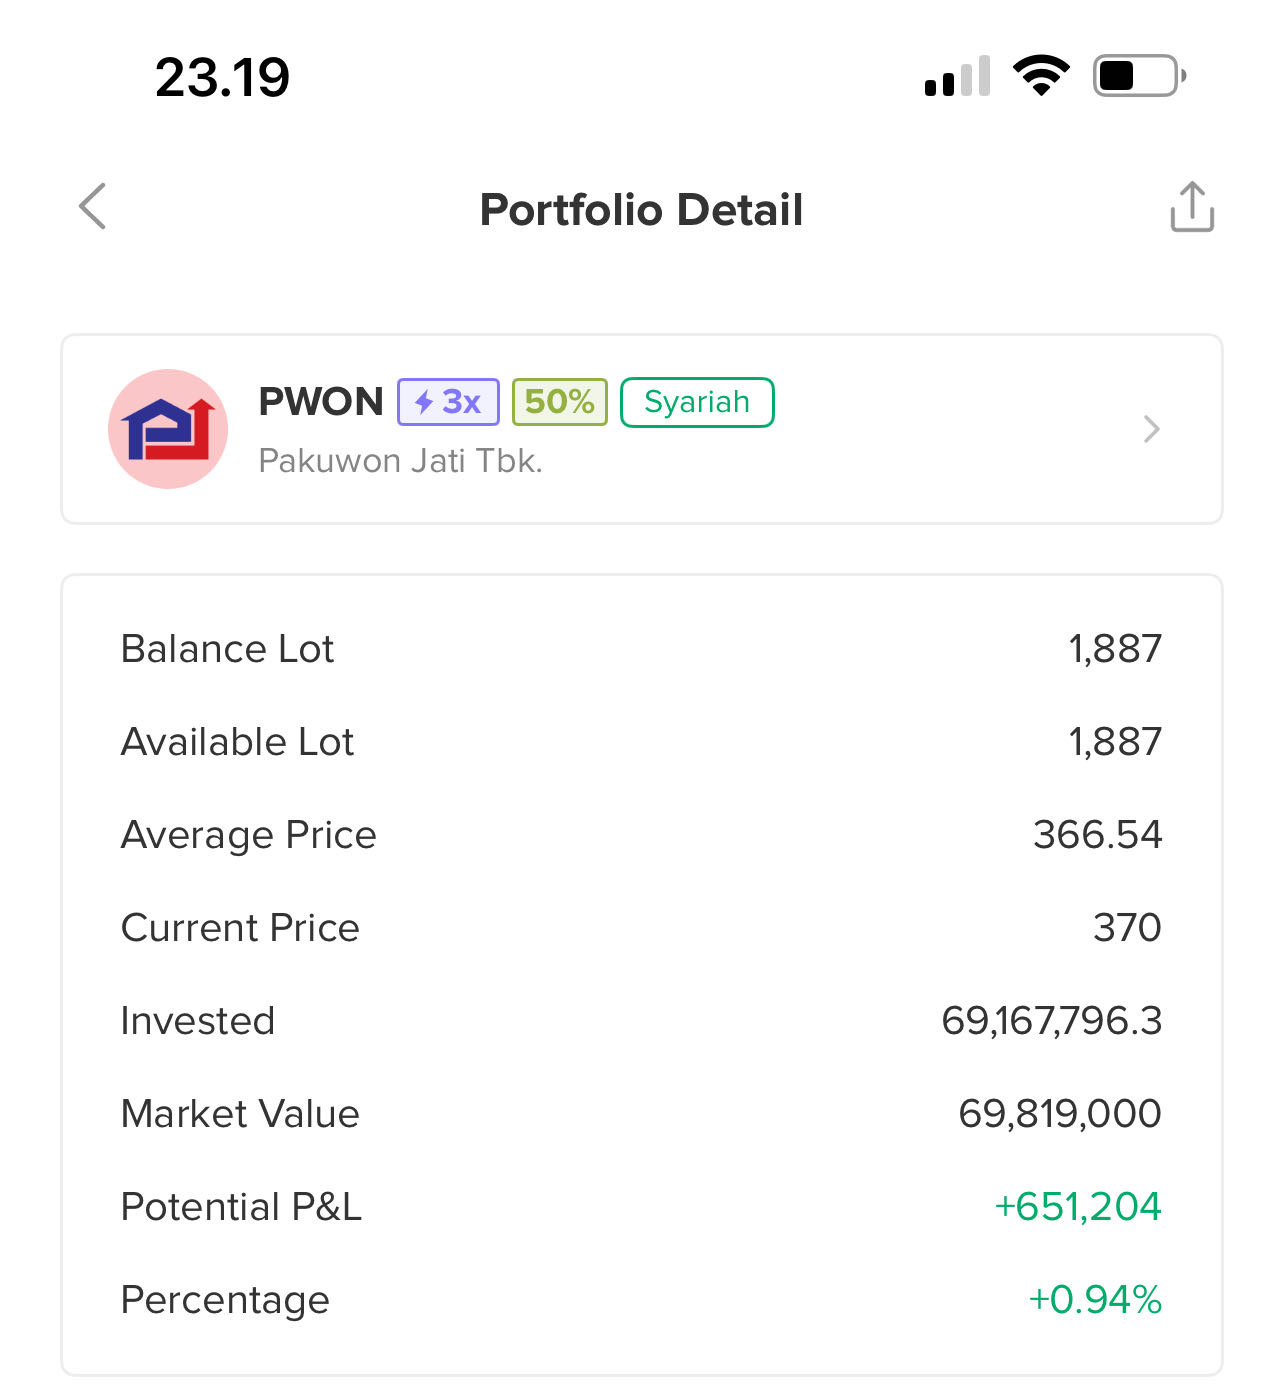Tap the cellular signal bars icon
The height and width of the screenshot is (1390, 1284).
click(x=957, y=77)
